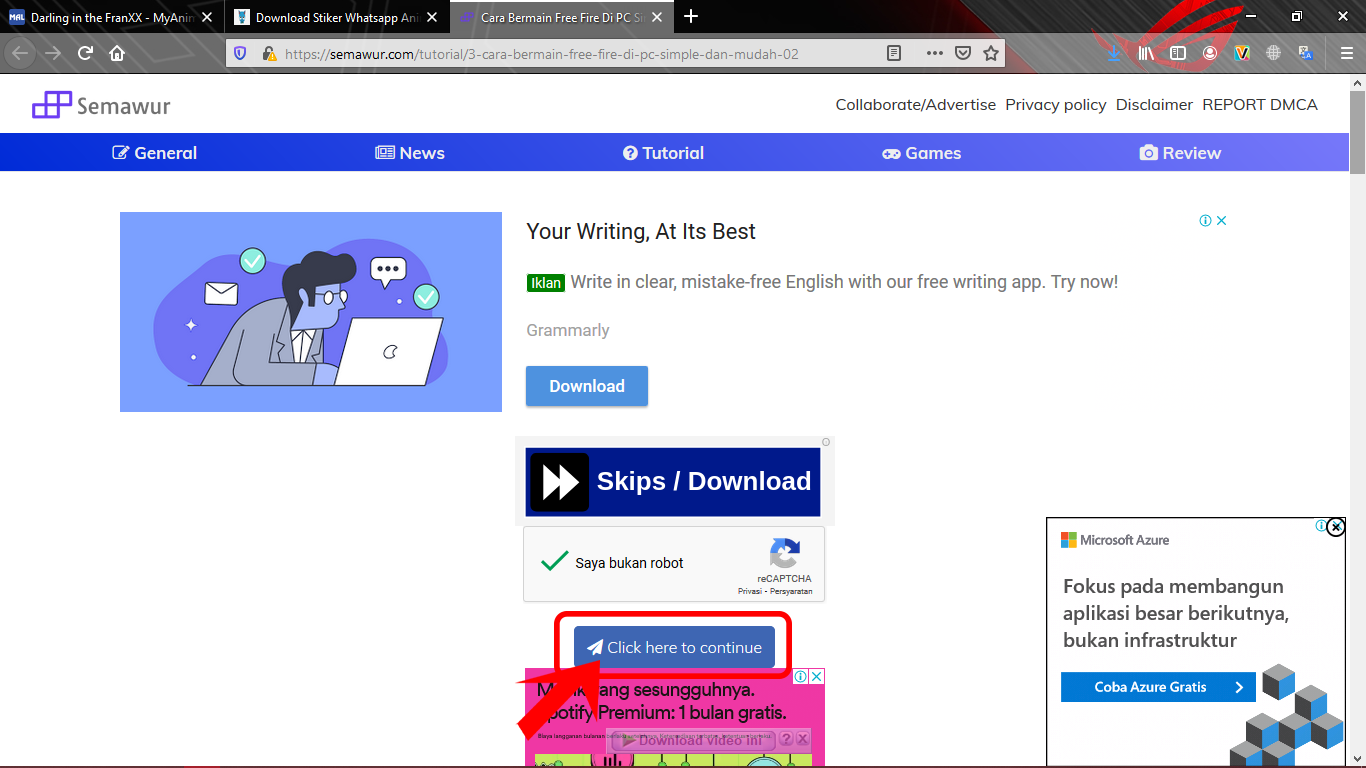The height and width of the screenshot is (768, 1366).
Task: Close the Grammarly ad with the X
Action: coord(1222,220)
